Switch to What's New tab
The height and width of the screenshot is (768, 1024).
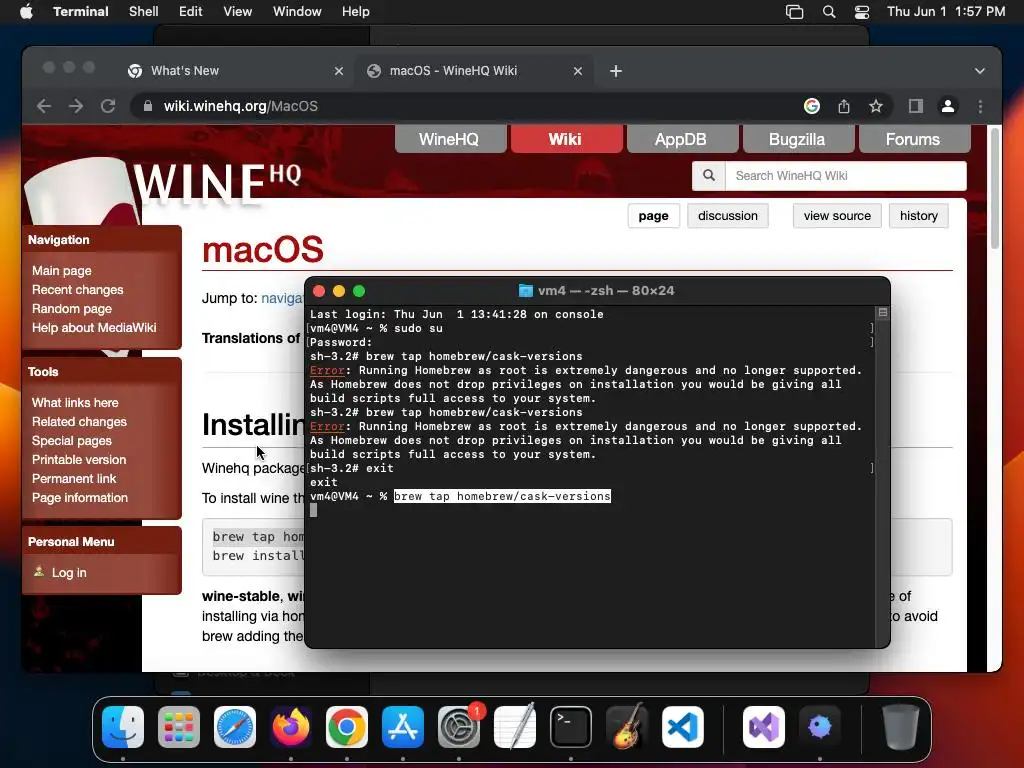[235, 71]
